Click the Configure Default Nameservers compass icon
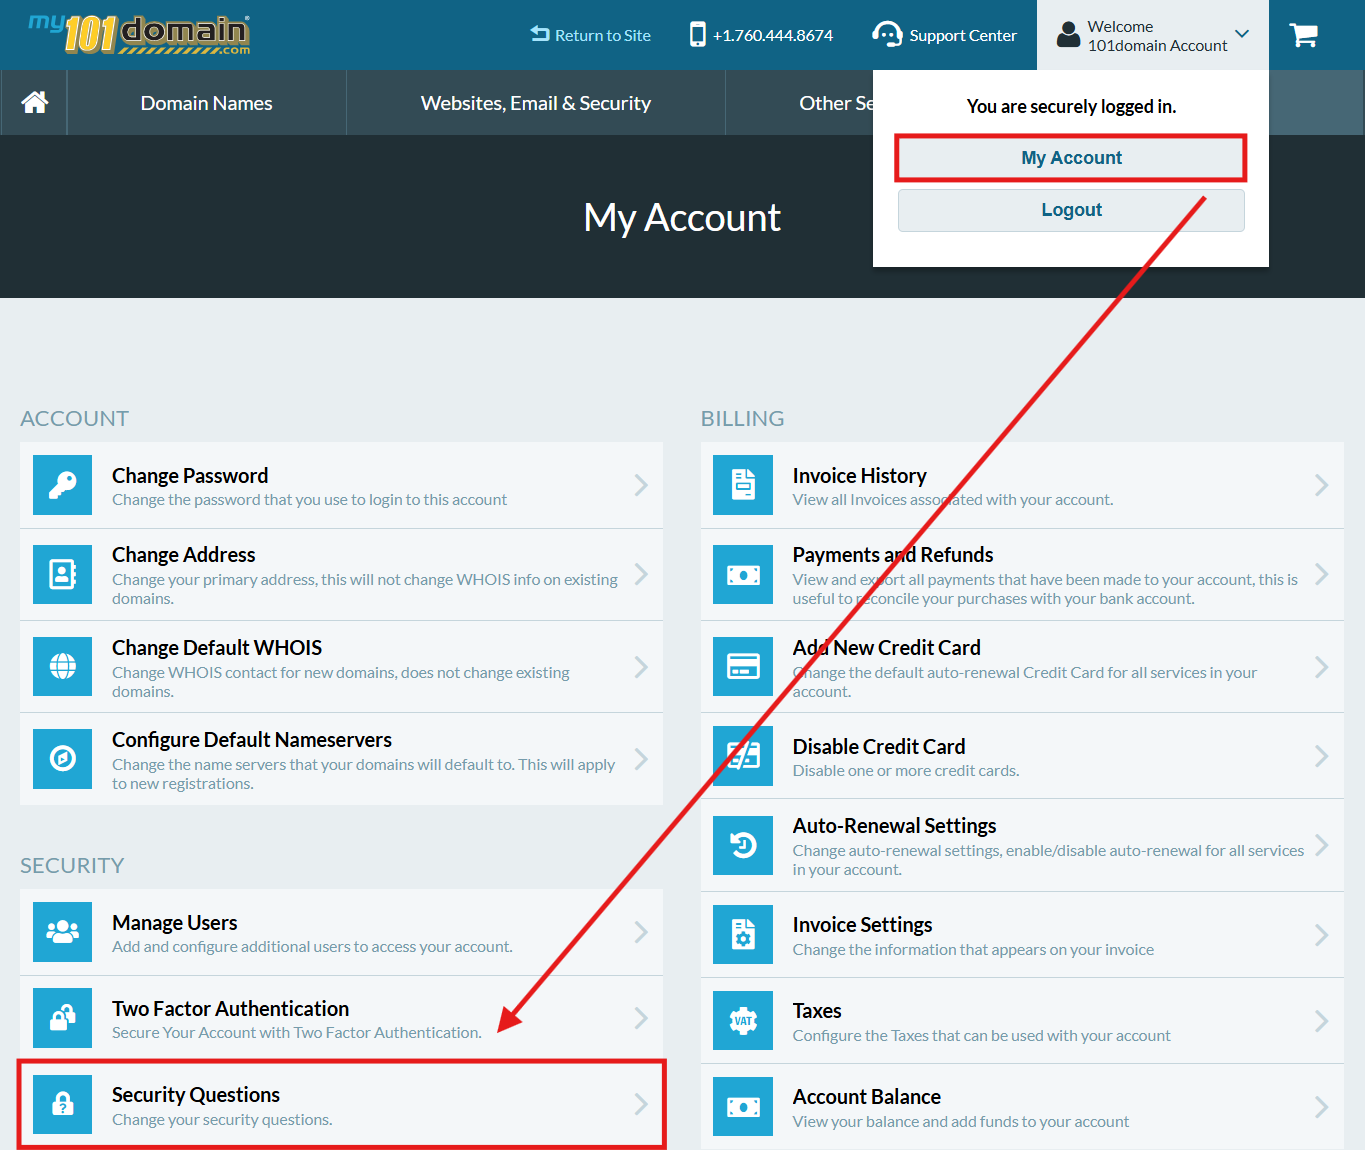1365x1150 pixels. (62, 759)
